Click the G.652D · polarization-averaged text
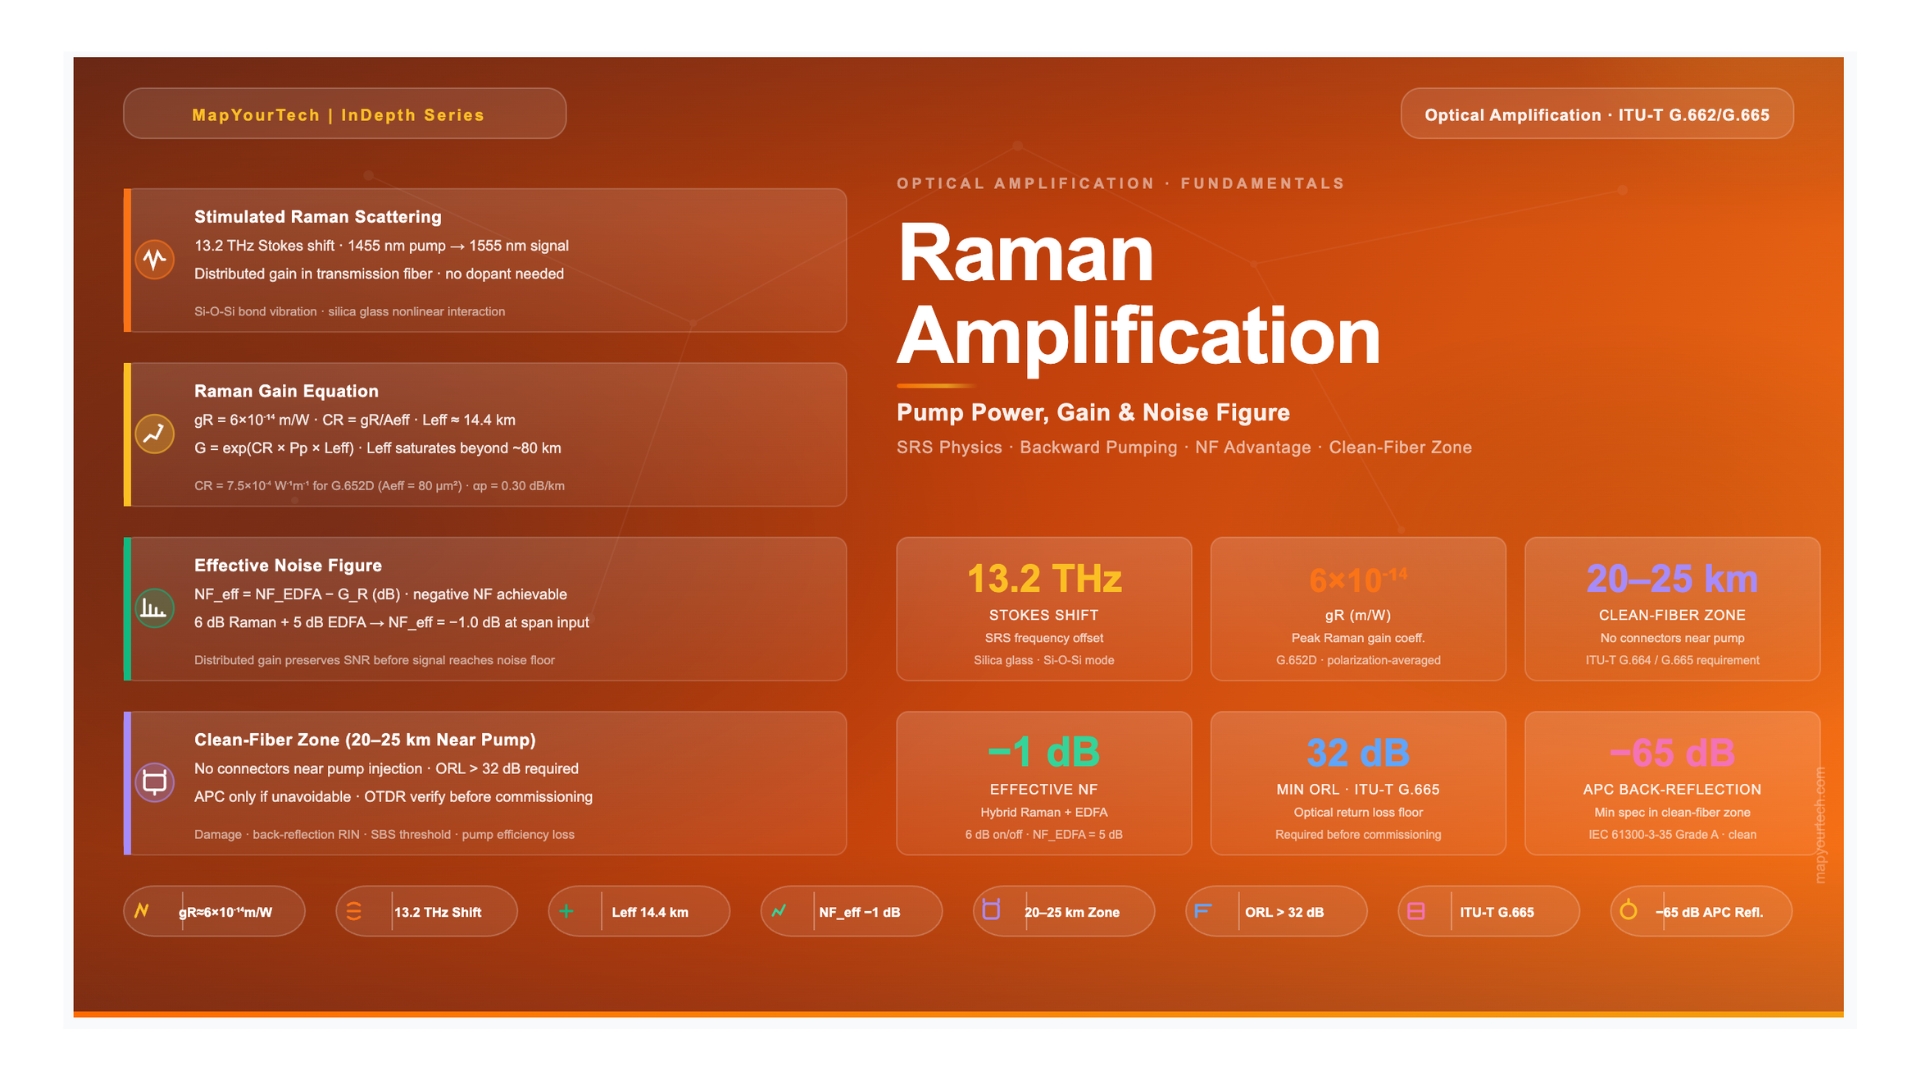Screen dimensions: 1920x1080 pyautogui.click(x=1358, y=660)
